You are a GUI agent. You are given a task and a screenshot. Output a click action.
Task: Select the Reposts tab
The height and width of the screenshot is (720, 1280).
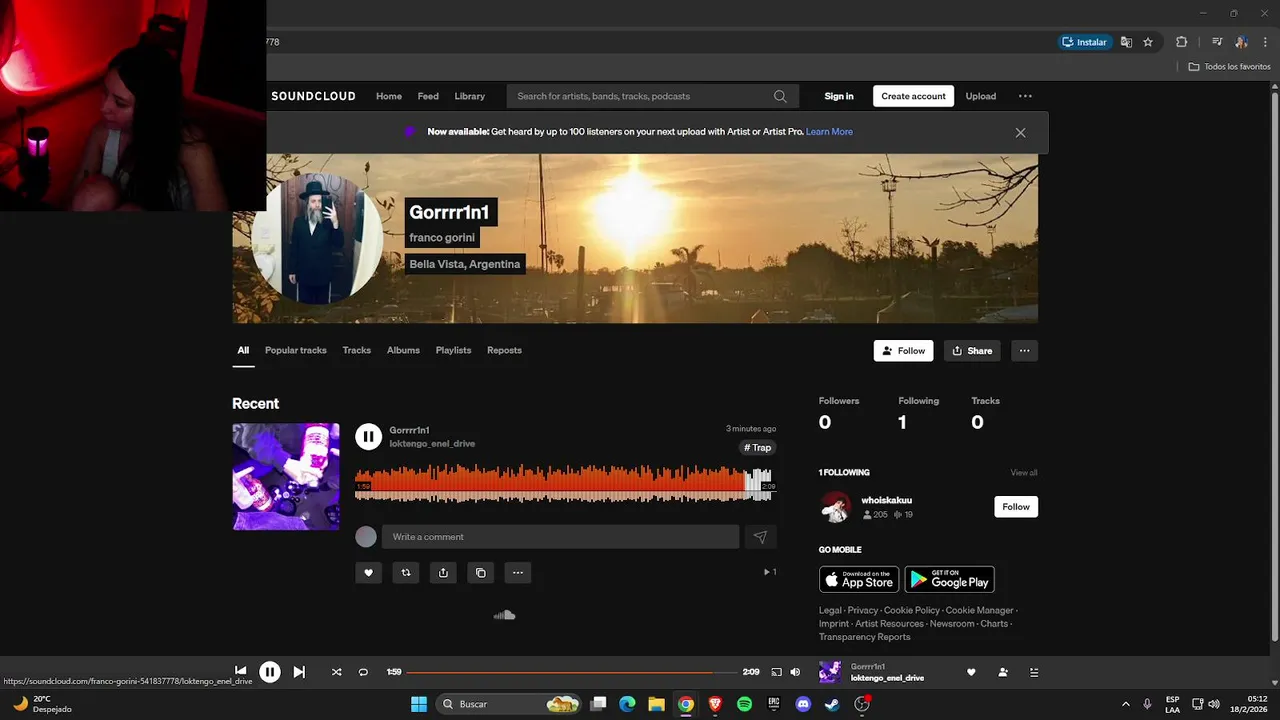point(504,350)
